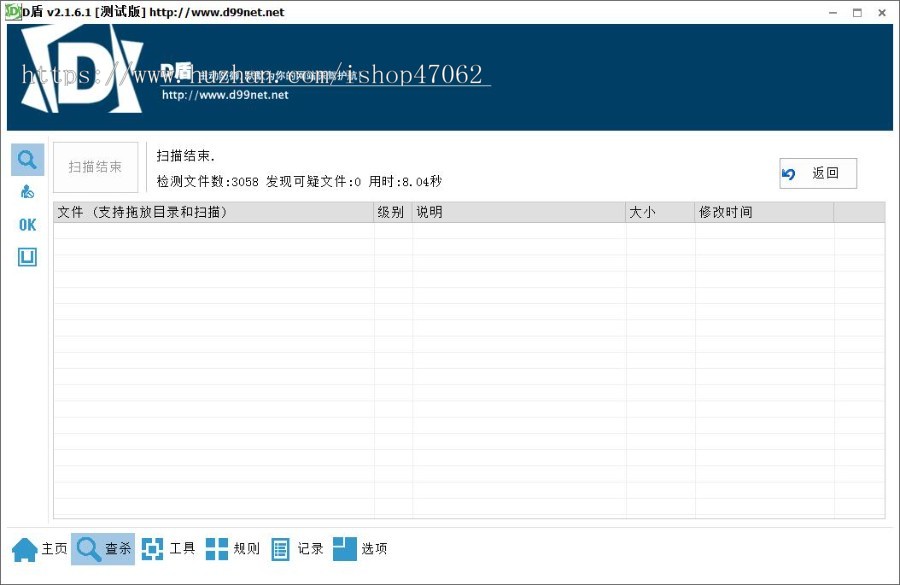
Task: Sort by 说明 column header
Action: [x=519, y=212]
